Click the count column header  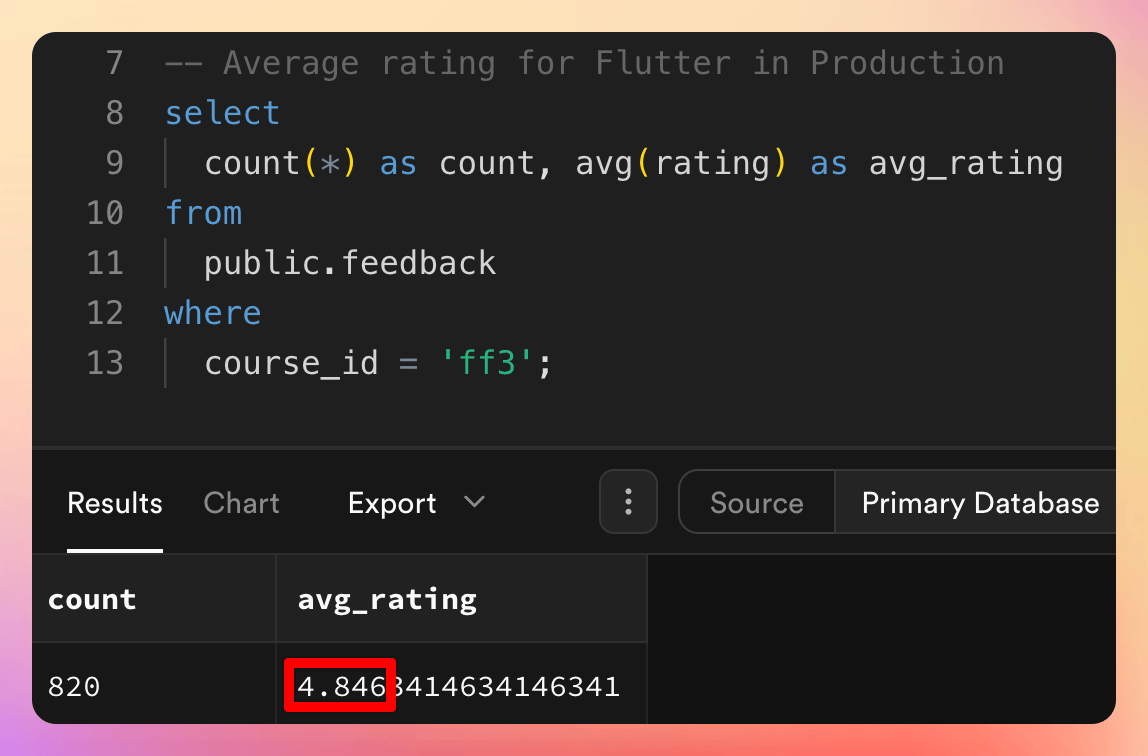pyautogui.click(x=92, y=599)
